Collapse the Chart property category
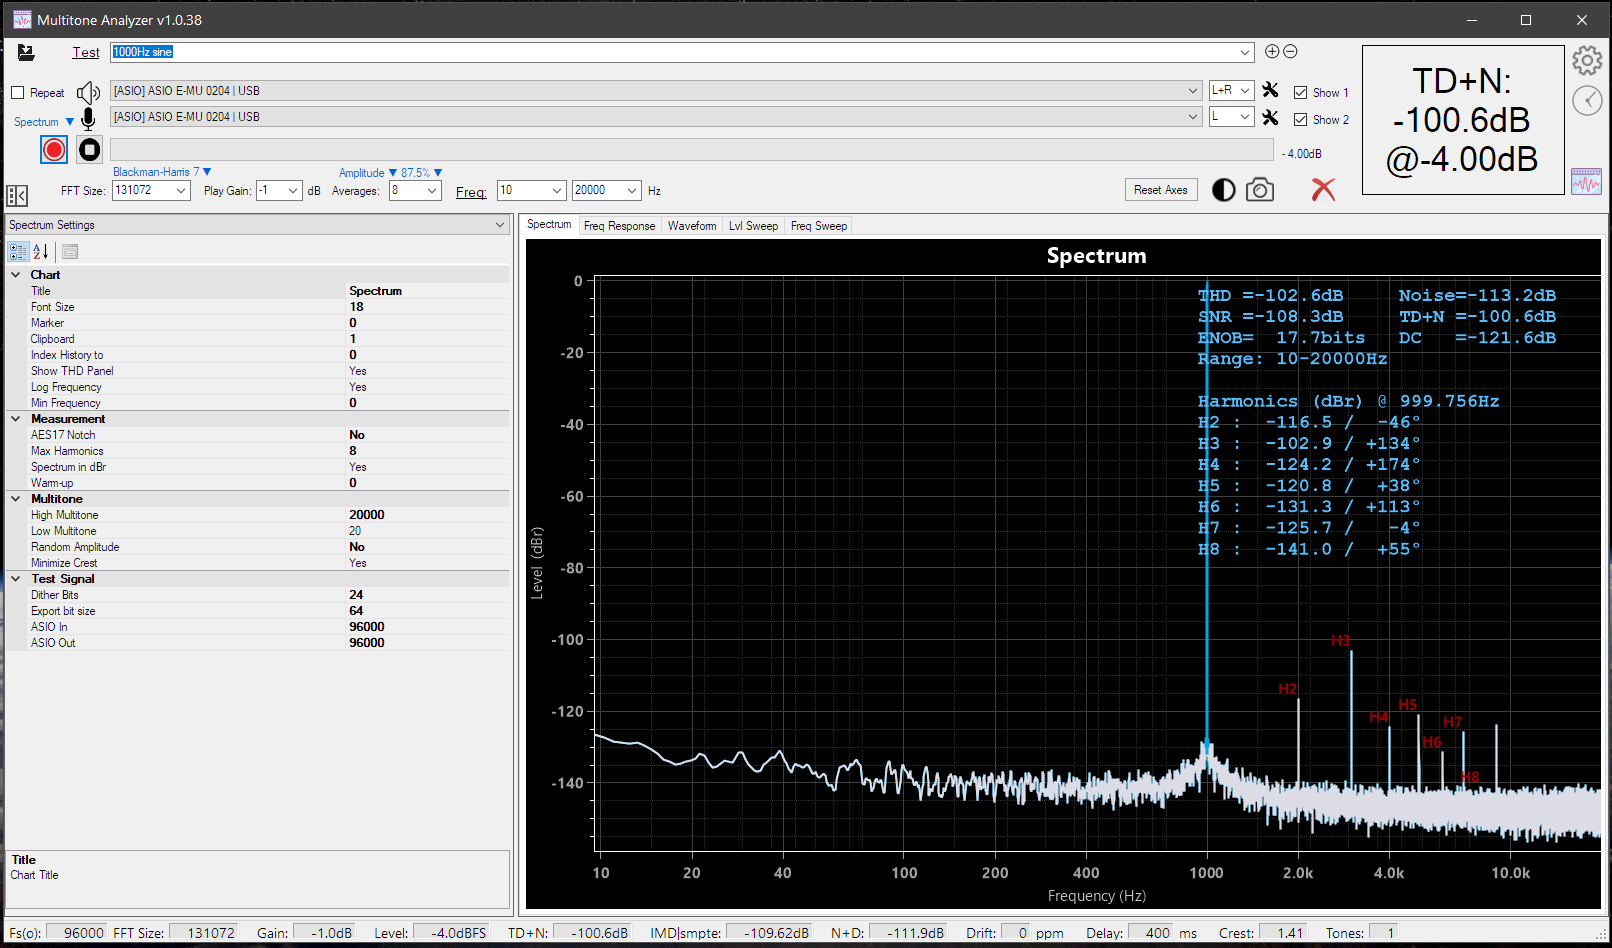The height and width of the screenshot is (948, 1612). click(15, 275)
